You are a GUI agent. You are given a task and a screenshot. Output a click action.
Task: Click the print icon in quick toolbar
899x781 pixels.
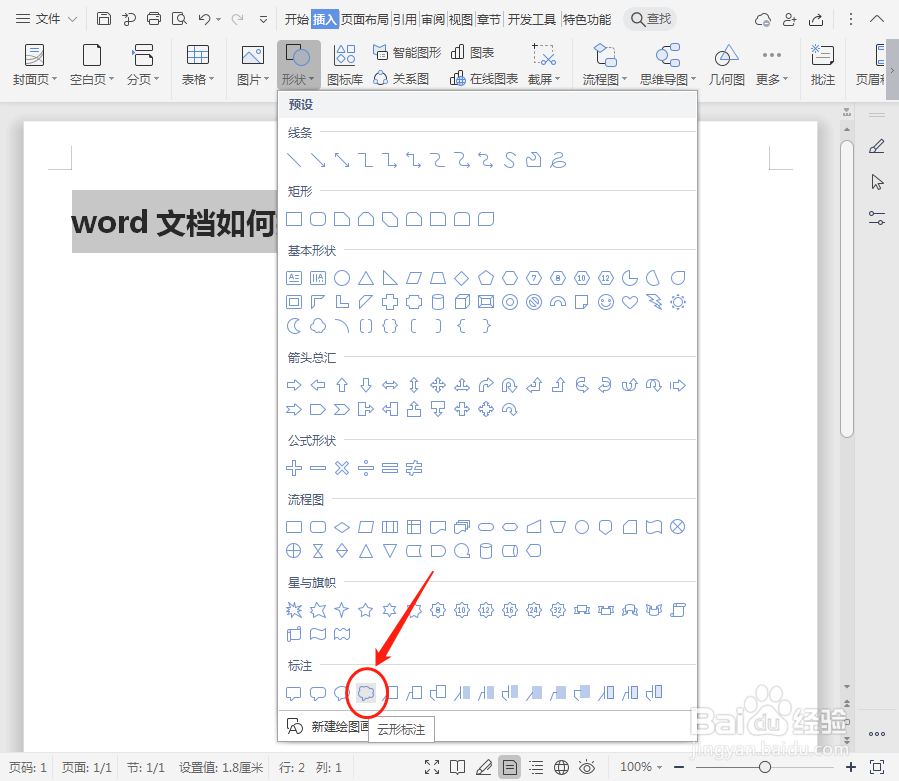coord(154,19)
